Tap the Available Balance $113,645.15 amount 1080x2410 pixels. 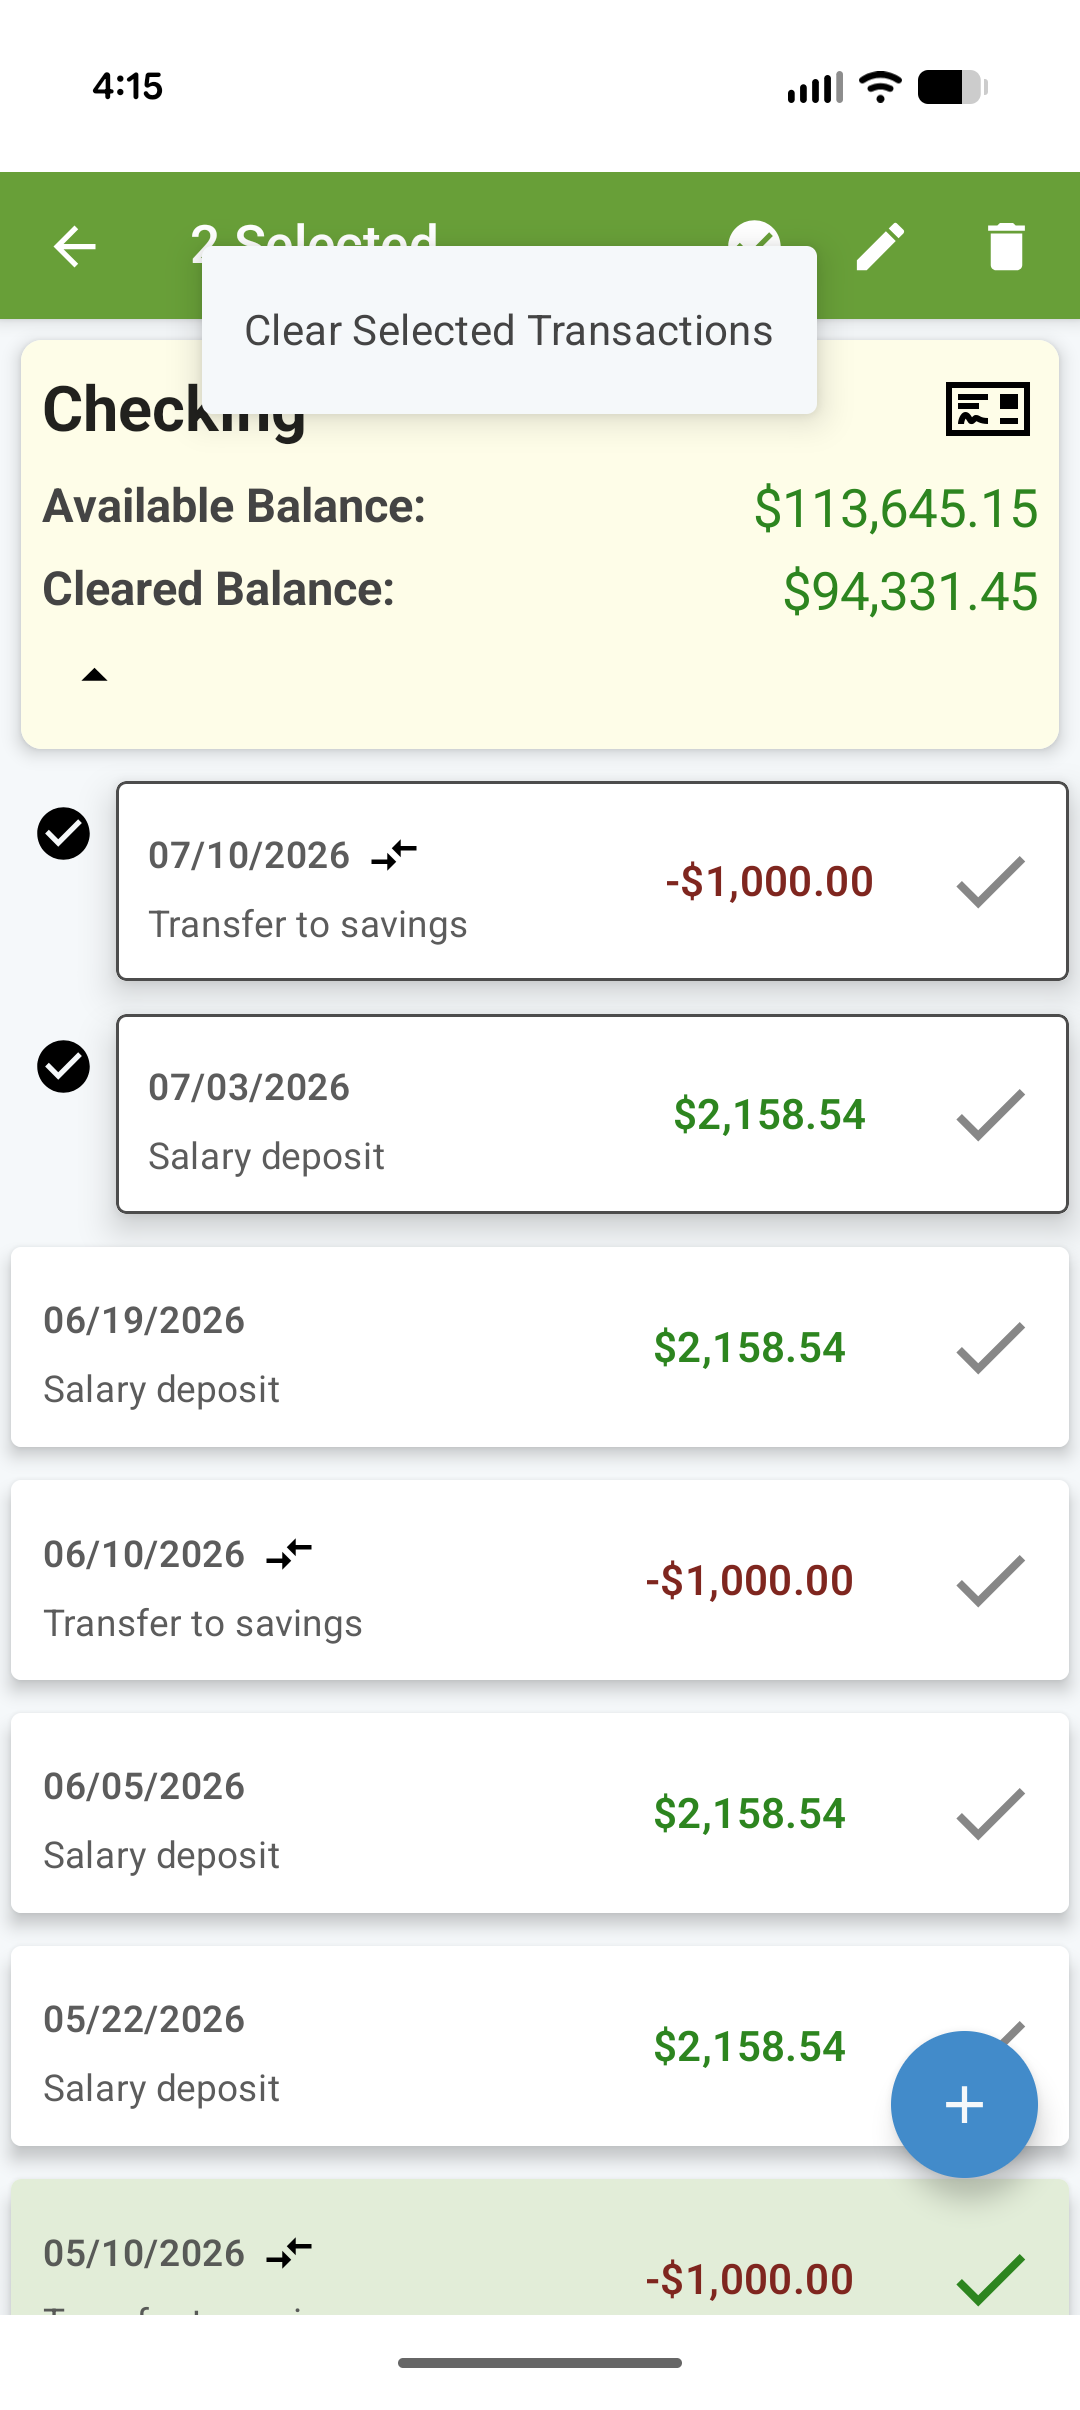pyautogui.click(x=896, y=508)
